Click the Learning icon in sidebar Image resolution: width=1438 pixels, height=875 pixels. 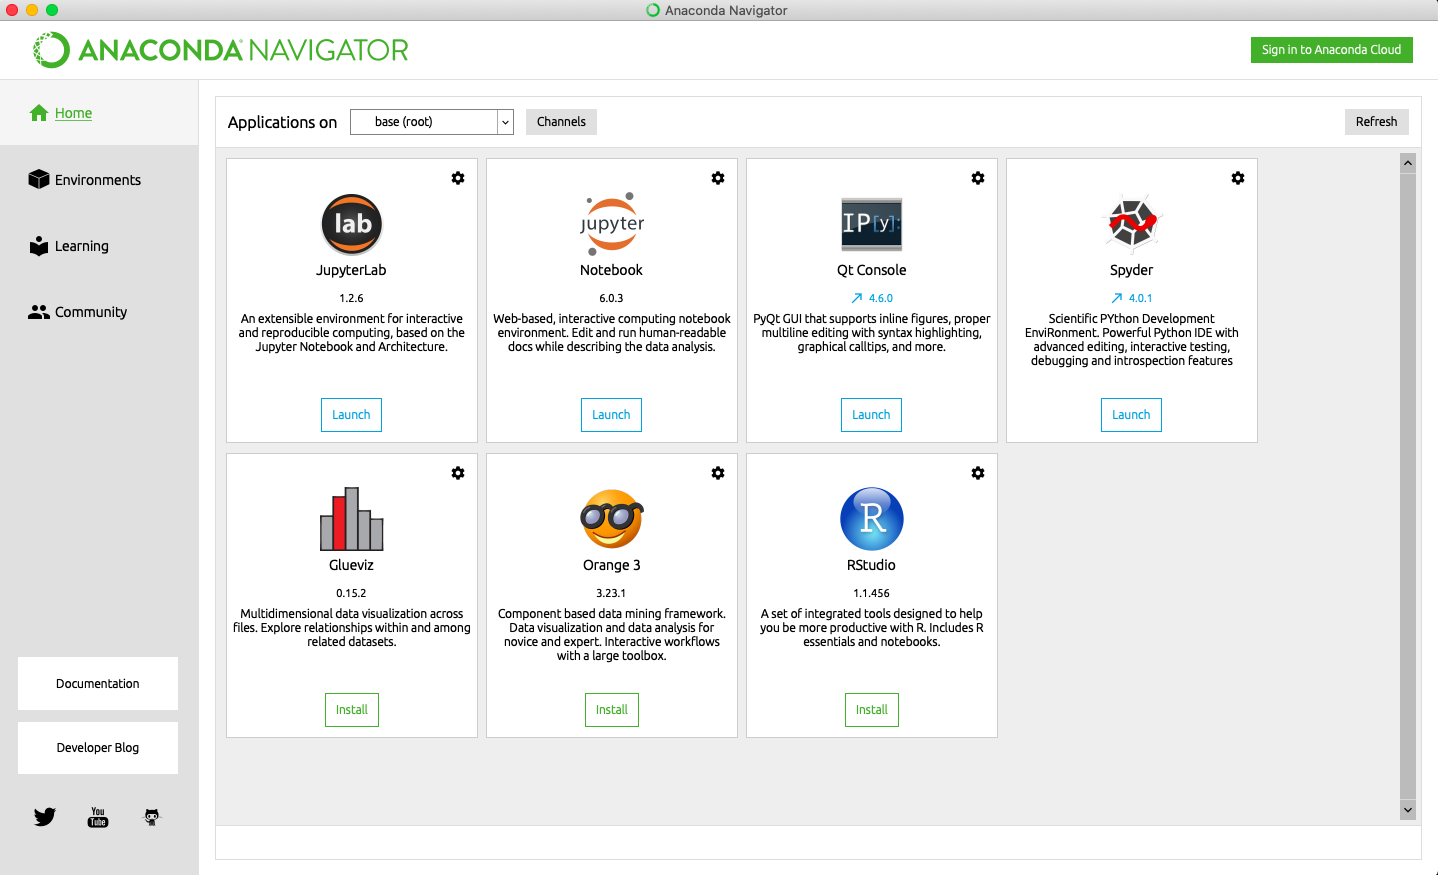click(x=39, y=246)
